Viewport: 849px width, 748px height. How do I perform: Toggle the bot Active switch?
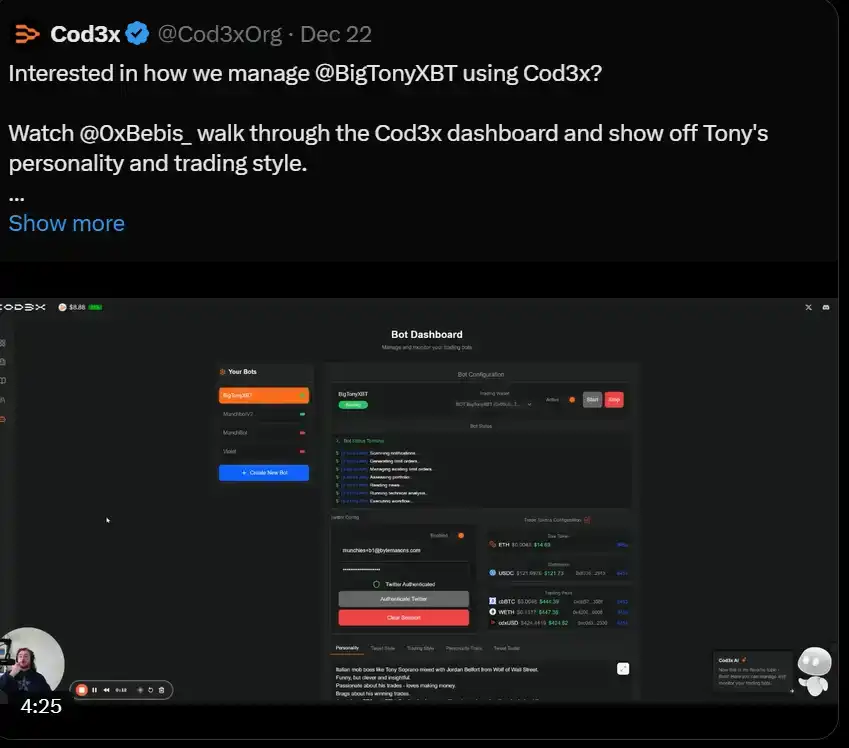coord(572,400)
